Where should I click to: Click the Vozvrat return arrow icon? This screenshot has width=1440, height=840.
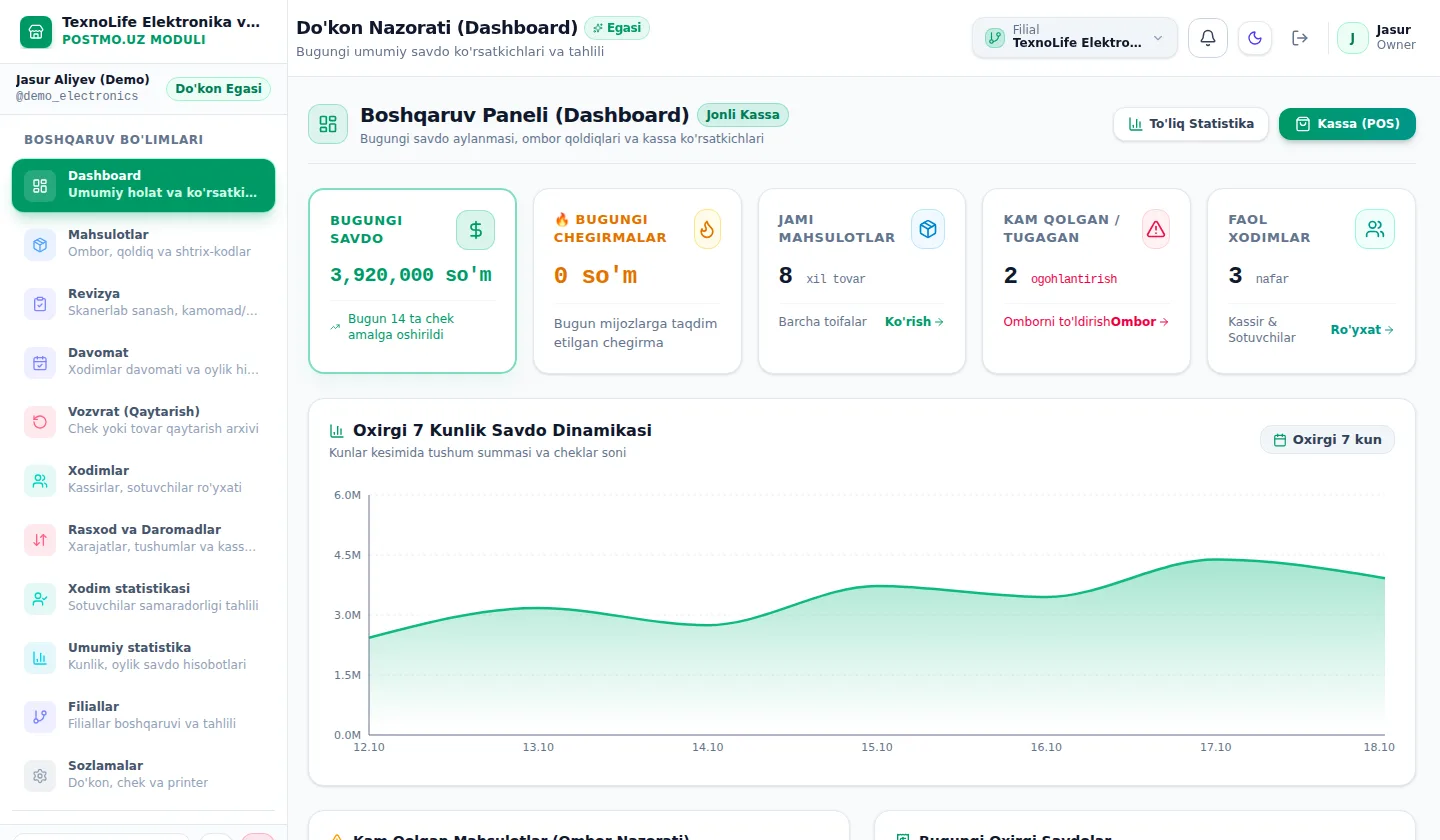[x=40, y=422]
